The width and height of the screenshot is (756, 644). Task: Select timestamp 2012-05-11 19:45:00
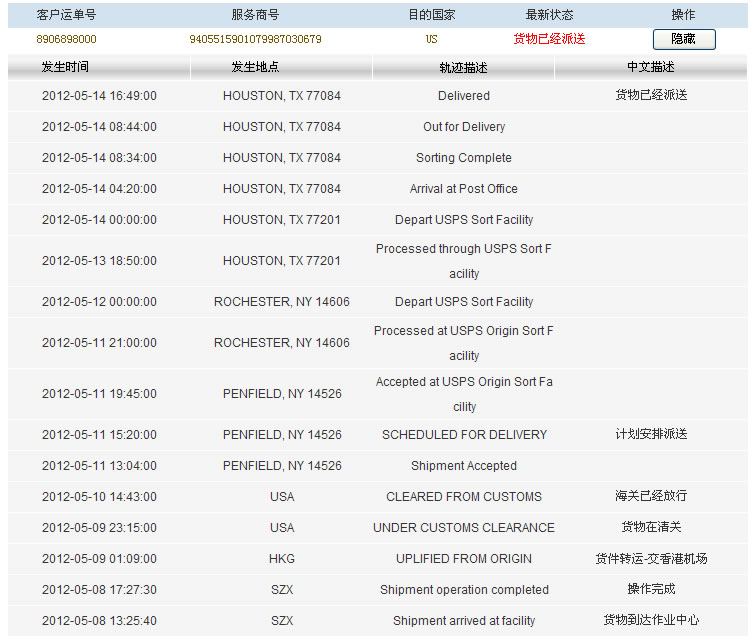[99, 394]
